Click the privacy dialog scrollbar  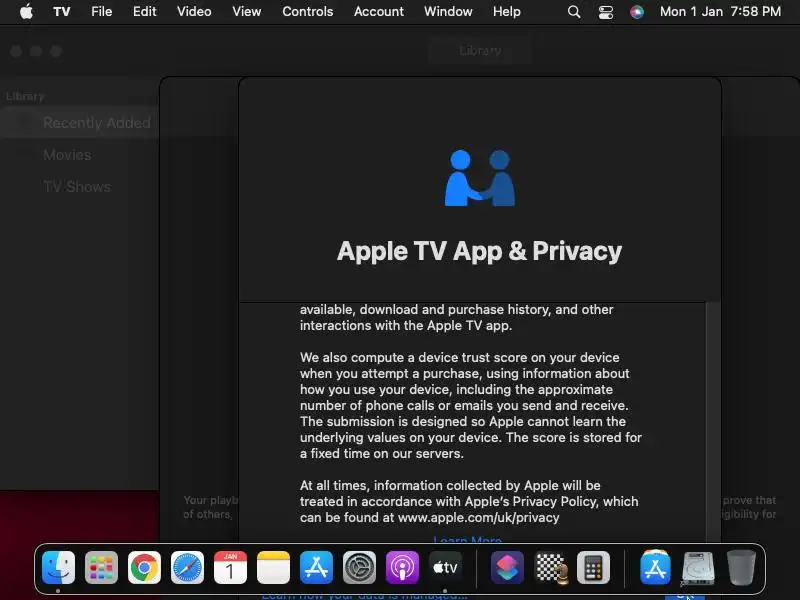point(713,421)
